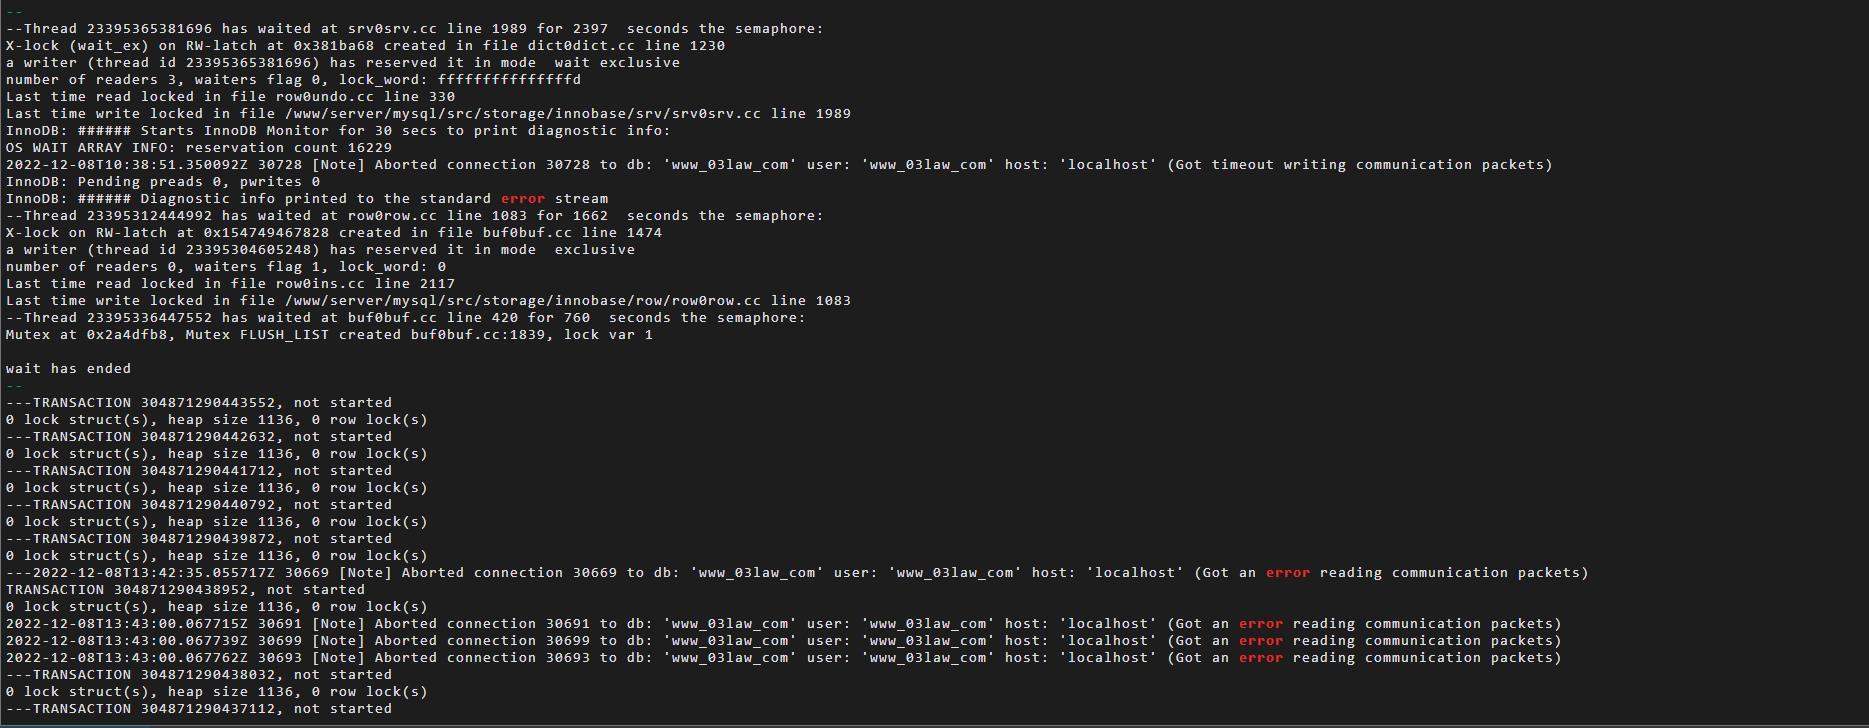Click the buf0buf.cc line 1474 X-lock line
Viewport: 1869px width, 728px height.
334,233
